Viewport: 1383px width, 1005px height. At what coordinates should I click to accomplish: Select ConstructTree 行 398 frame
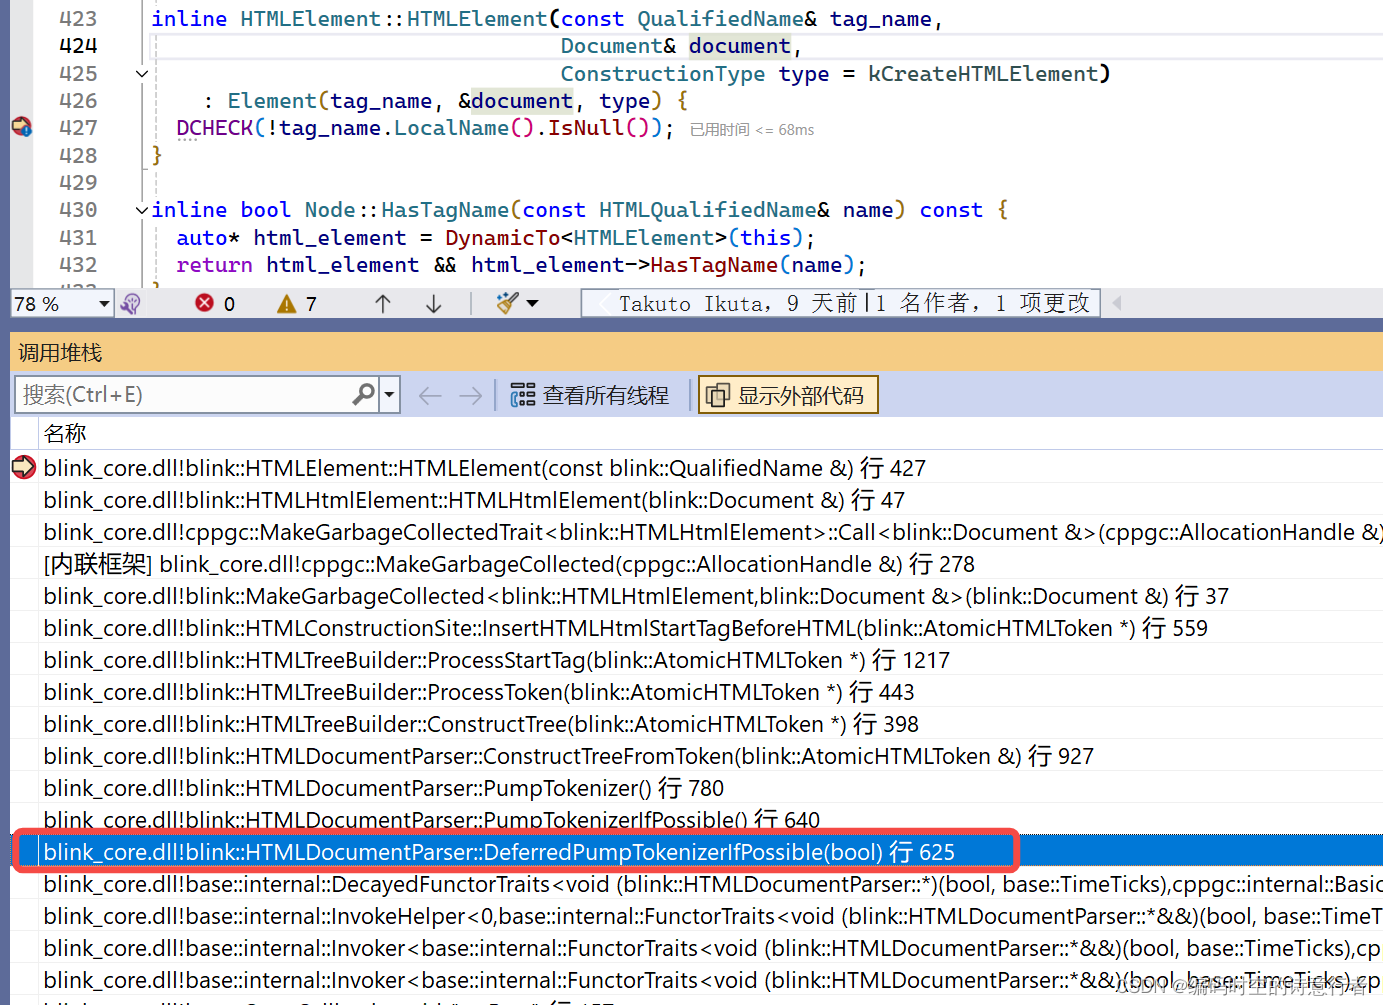(481, 724)
